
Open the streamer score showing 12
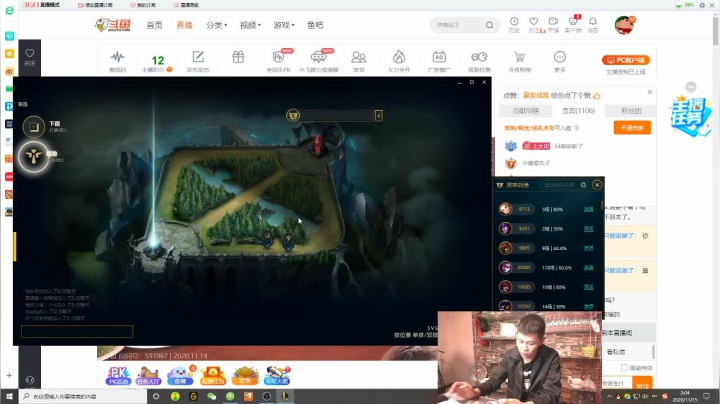[x=158, y=63]
